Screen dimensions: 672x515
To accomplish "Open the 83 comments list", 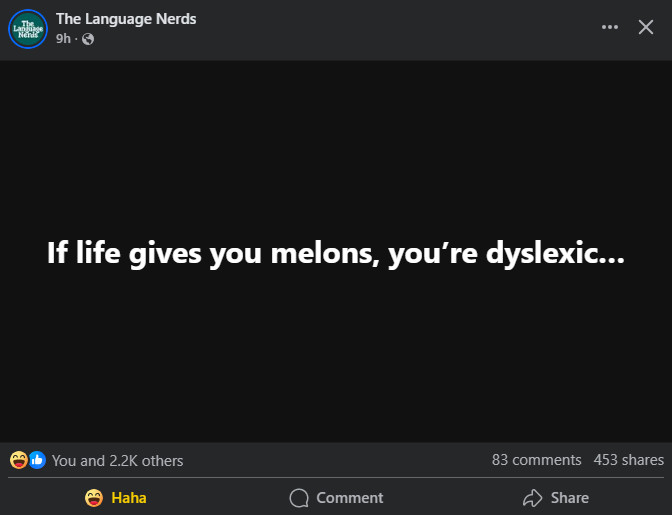I will [x=536, y=460].
